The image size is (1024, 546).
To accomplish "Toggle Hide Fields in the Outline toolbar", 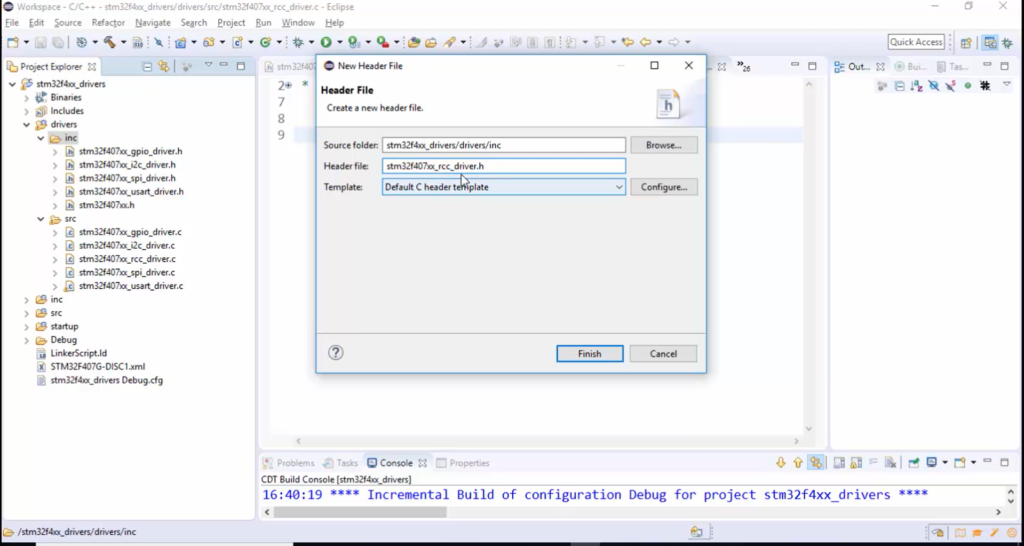I will tap(933, 86).
